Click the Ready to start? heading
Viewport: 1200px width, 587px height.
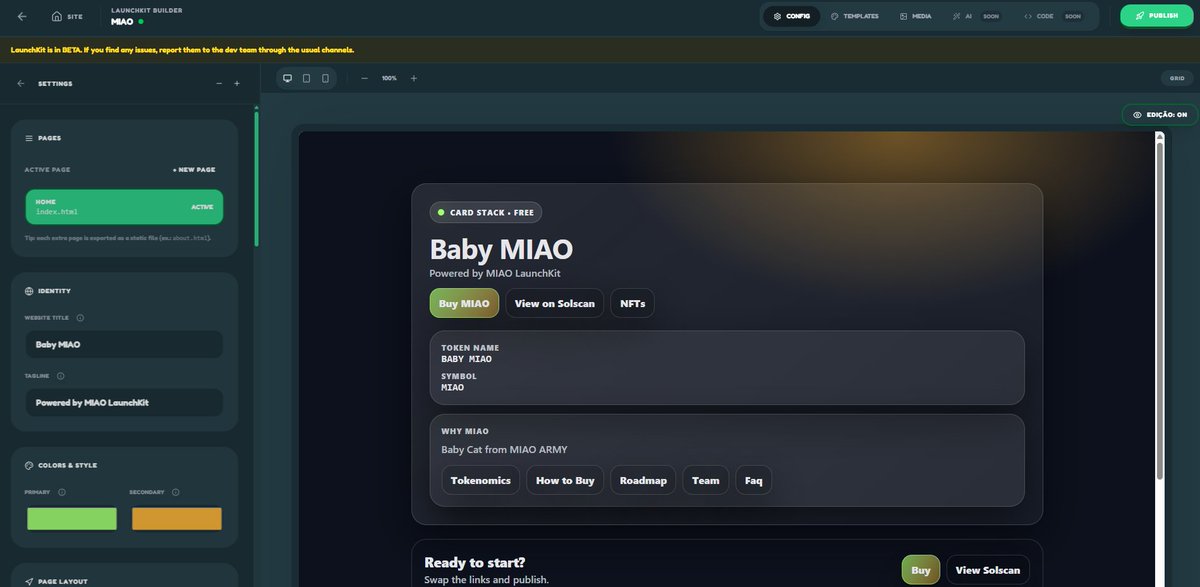(475, 563)
